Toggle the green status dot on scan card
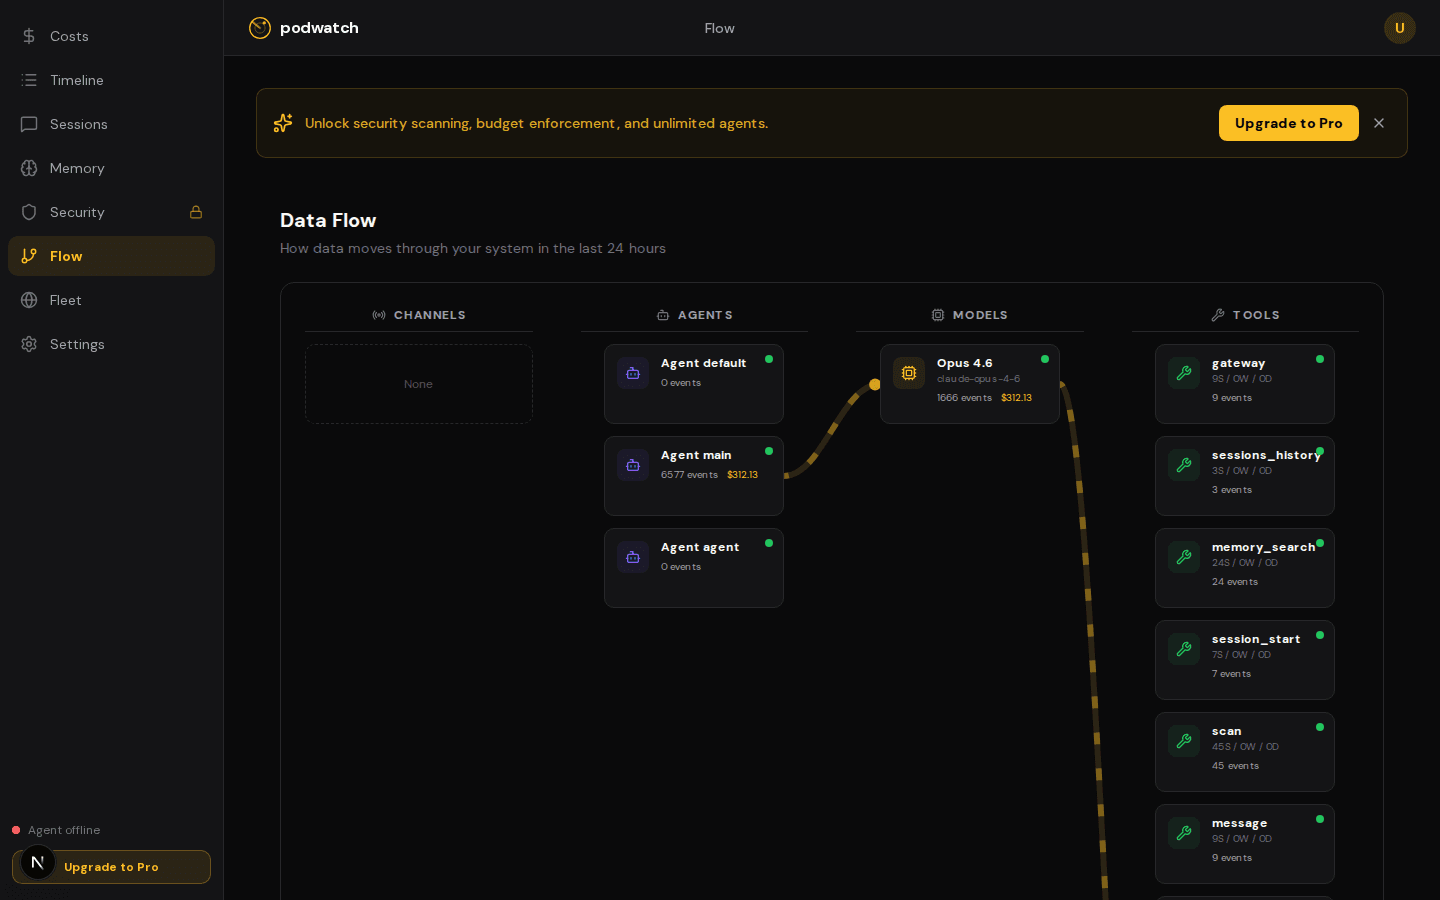 tap(1319, 727)
